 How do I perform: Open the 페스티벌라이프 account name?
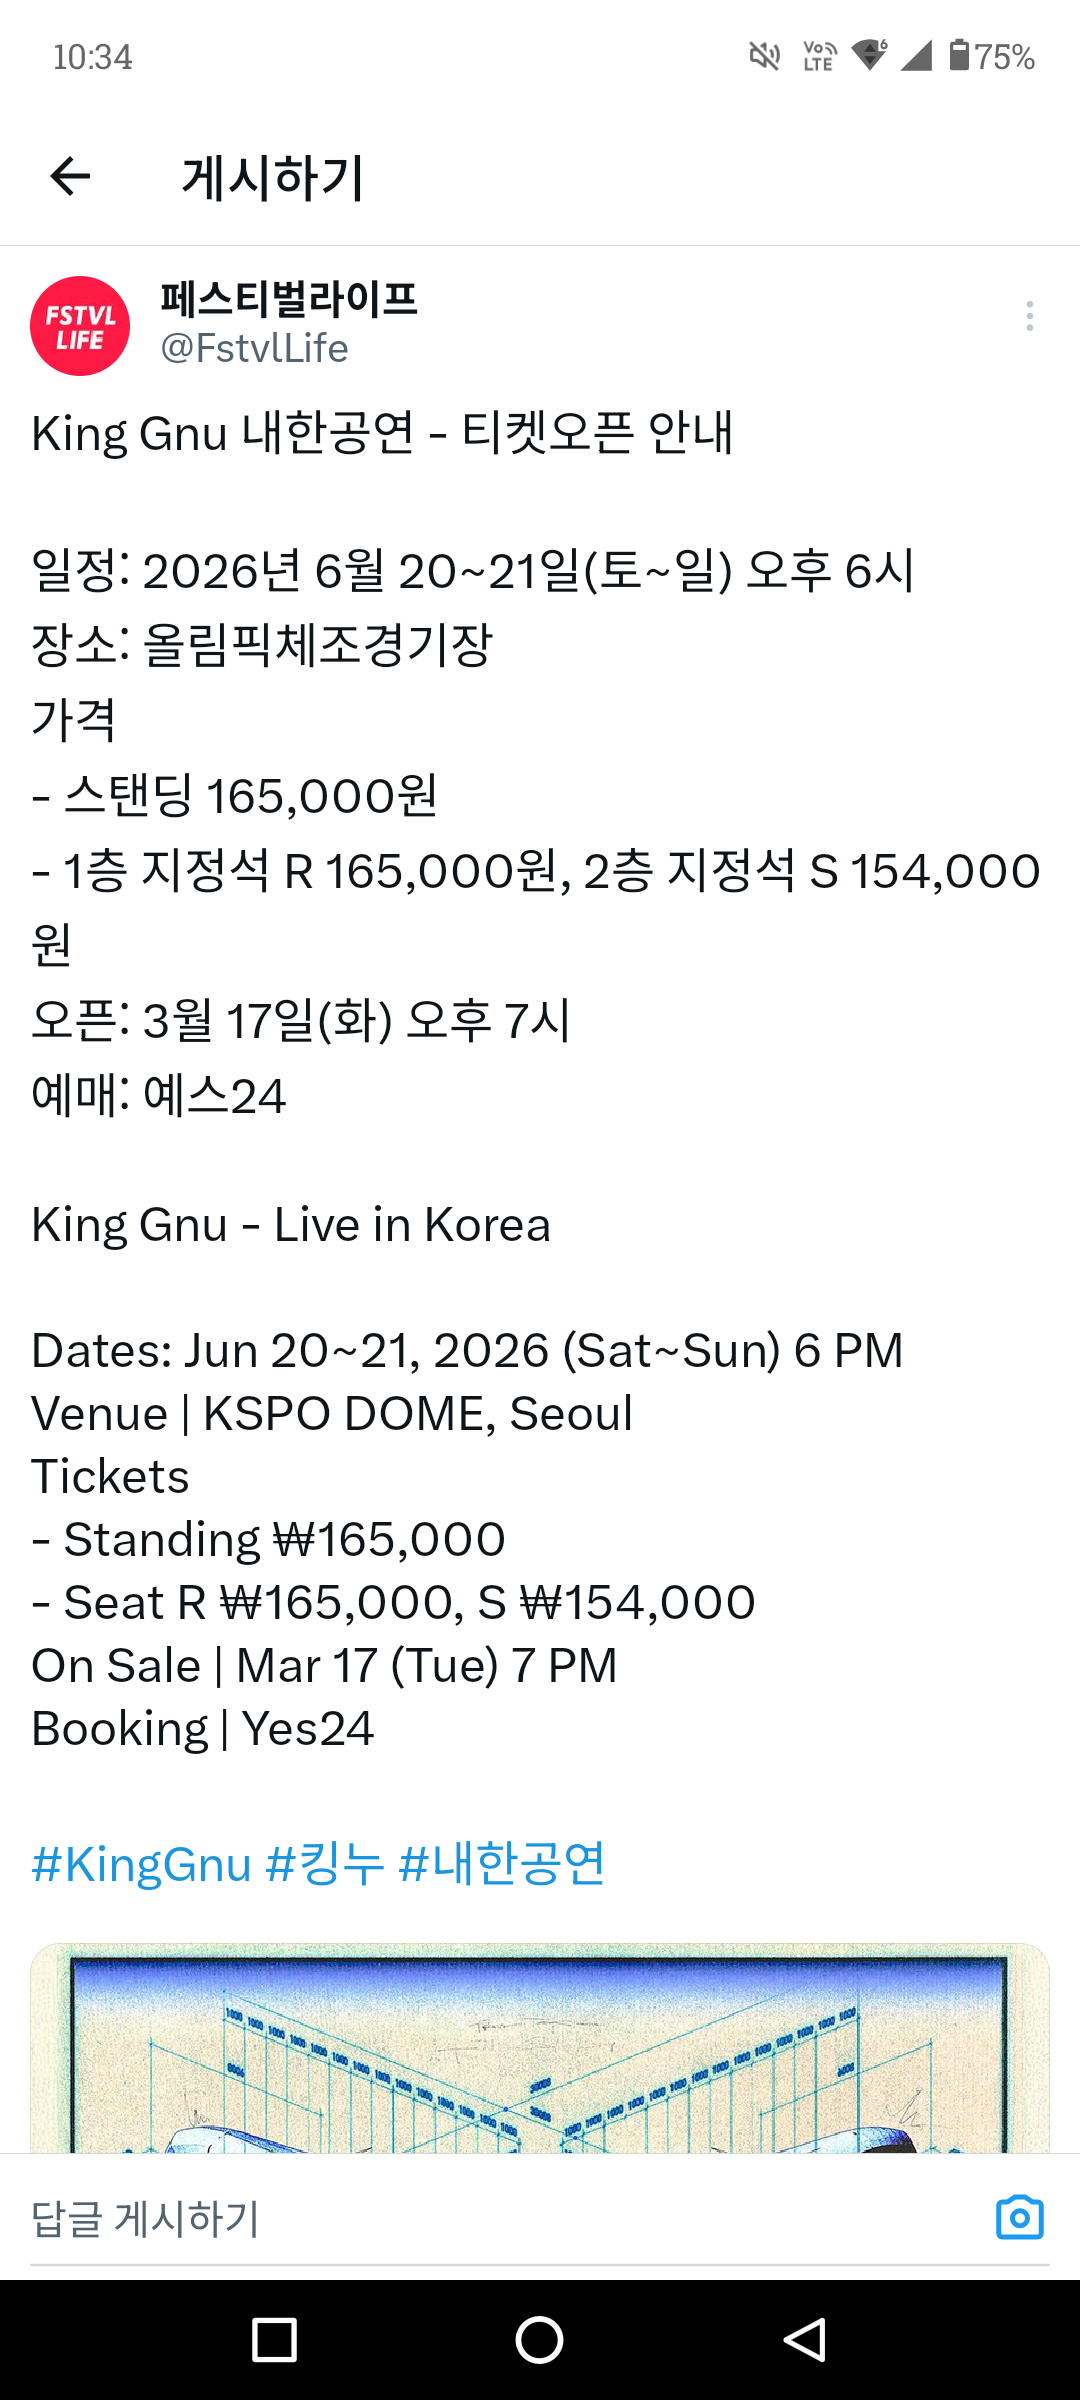point(289,299)
